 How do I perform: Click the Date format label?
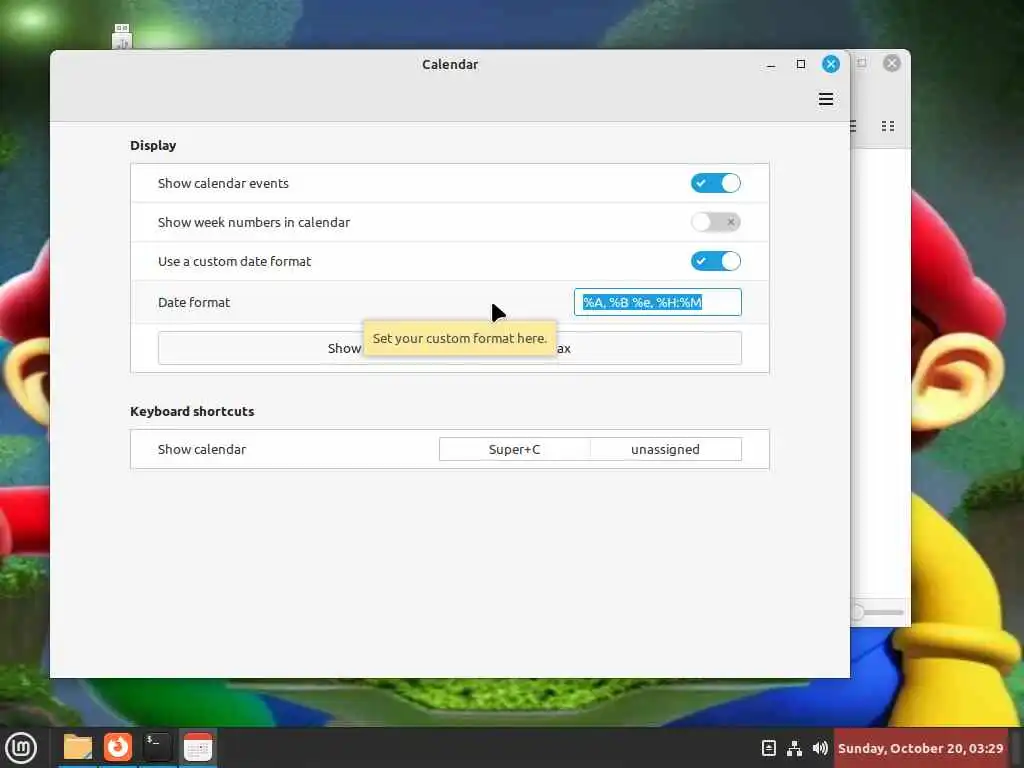(x=194, y=302)
